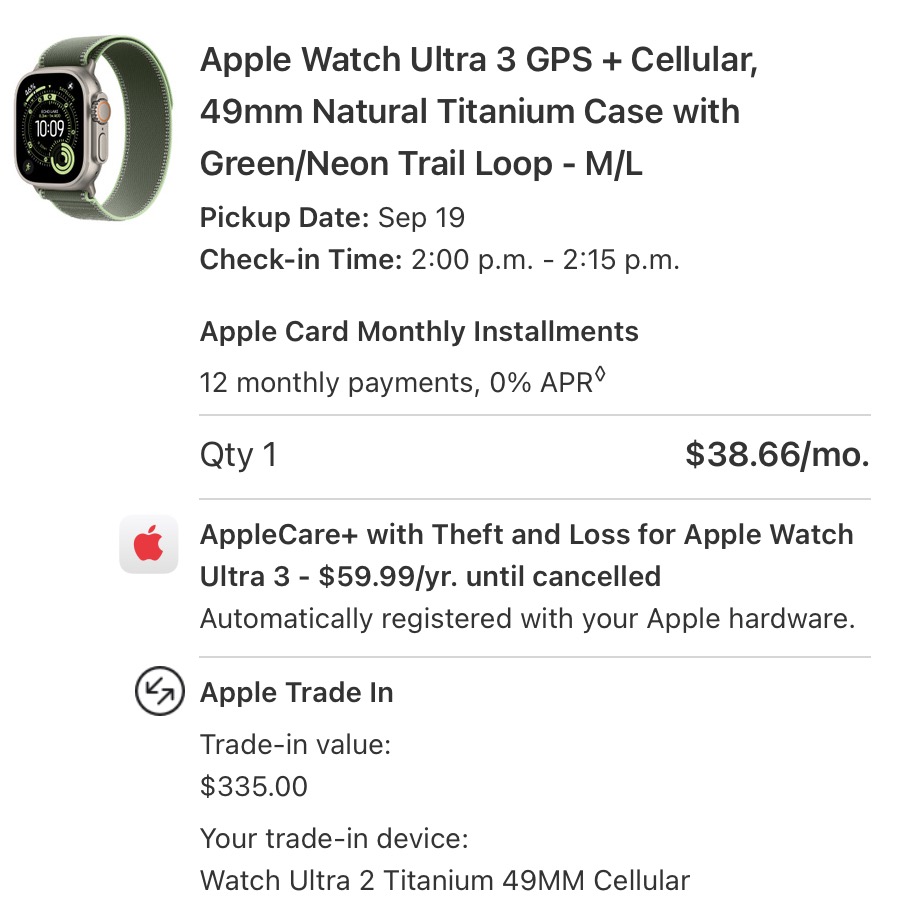The height and width of the screenshot is (904, 922).
Task: Select the Pickup Date Sep 19 line
Action: pyautogui.click(x=332, y=217)
